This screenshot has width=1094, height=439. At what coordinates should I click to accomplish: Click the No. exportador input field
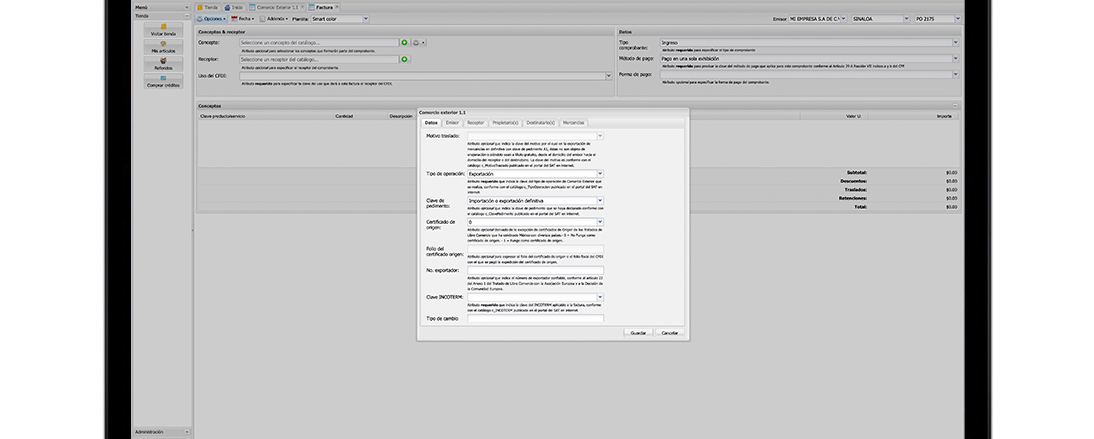coord(535,270)
